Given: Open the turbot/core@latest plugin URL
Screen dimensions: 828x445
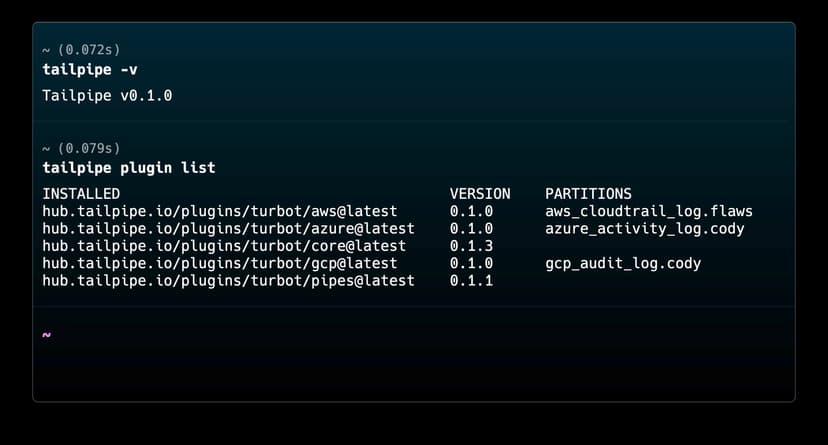Looking at the screenshot, I should pos(223,246).
